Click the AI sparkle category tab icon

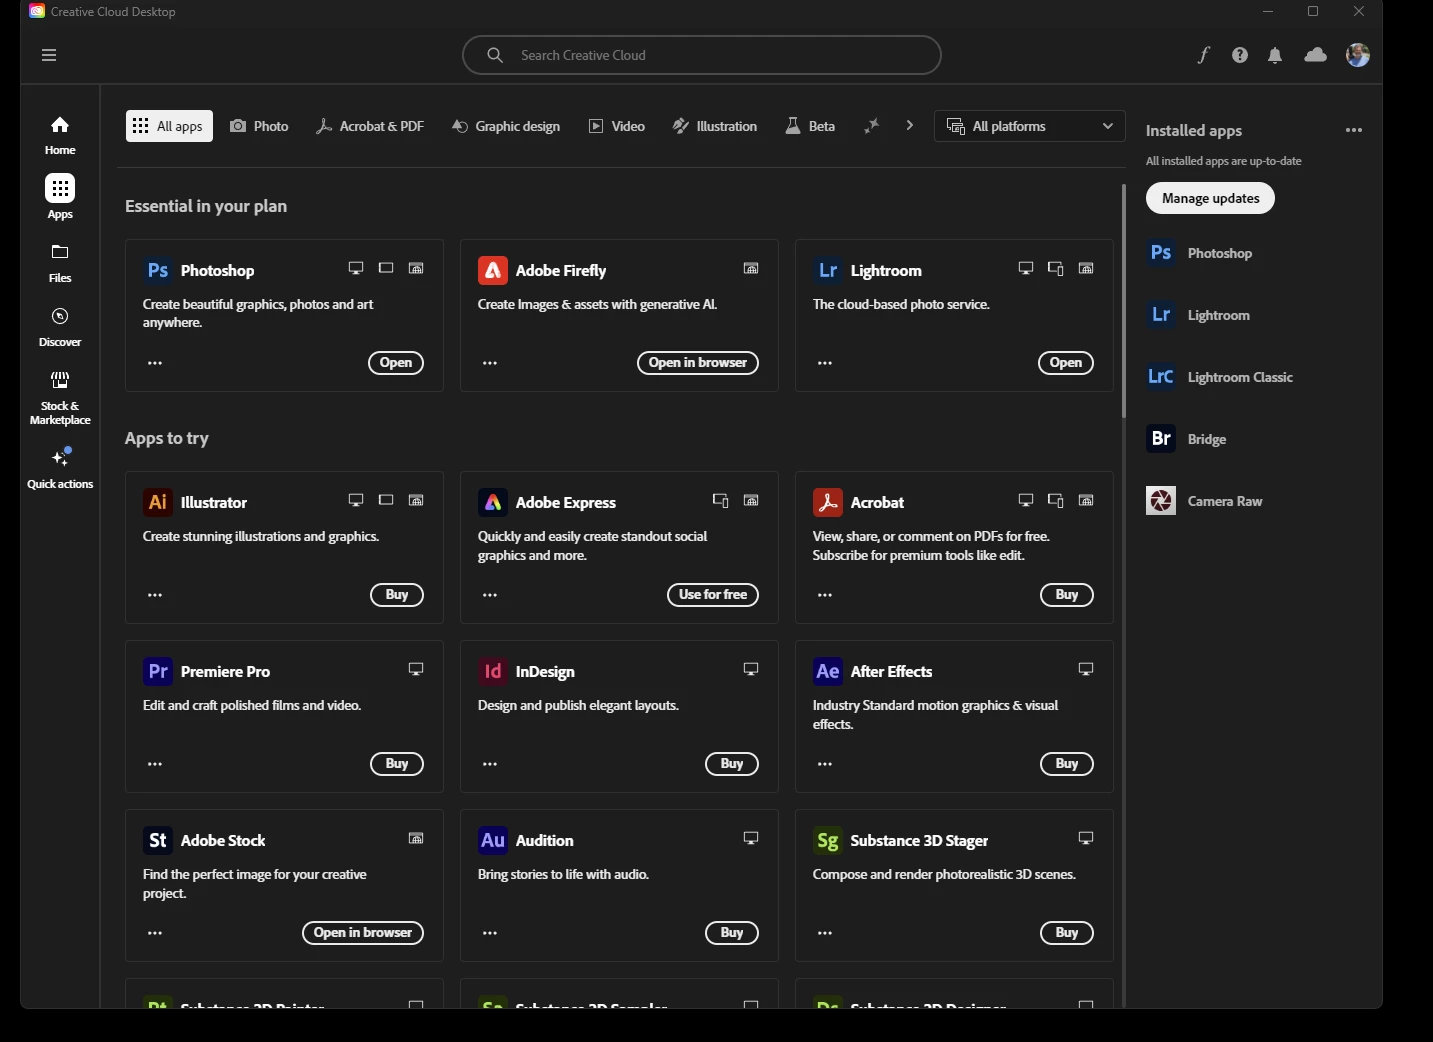click(871, 126)
